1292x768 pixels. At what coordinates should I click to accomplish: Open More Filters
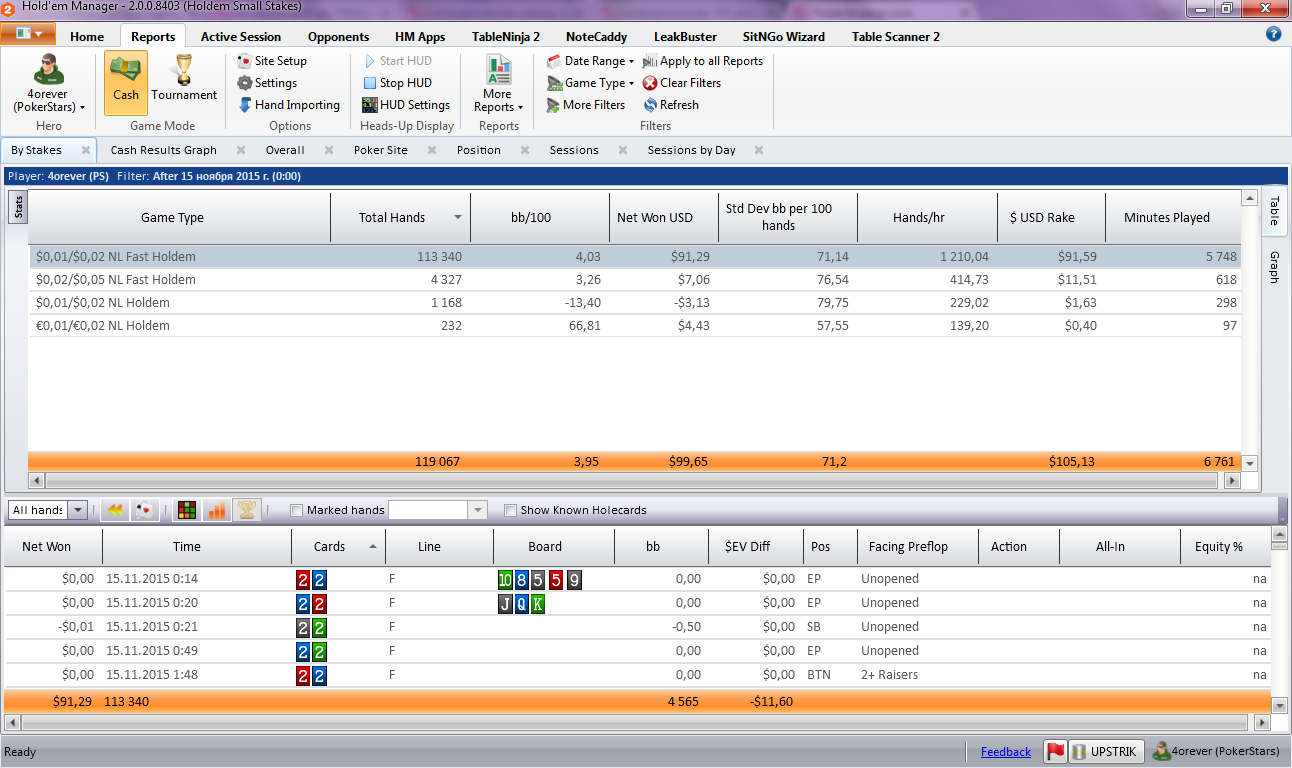[586, 105]
